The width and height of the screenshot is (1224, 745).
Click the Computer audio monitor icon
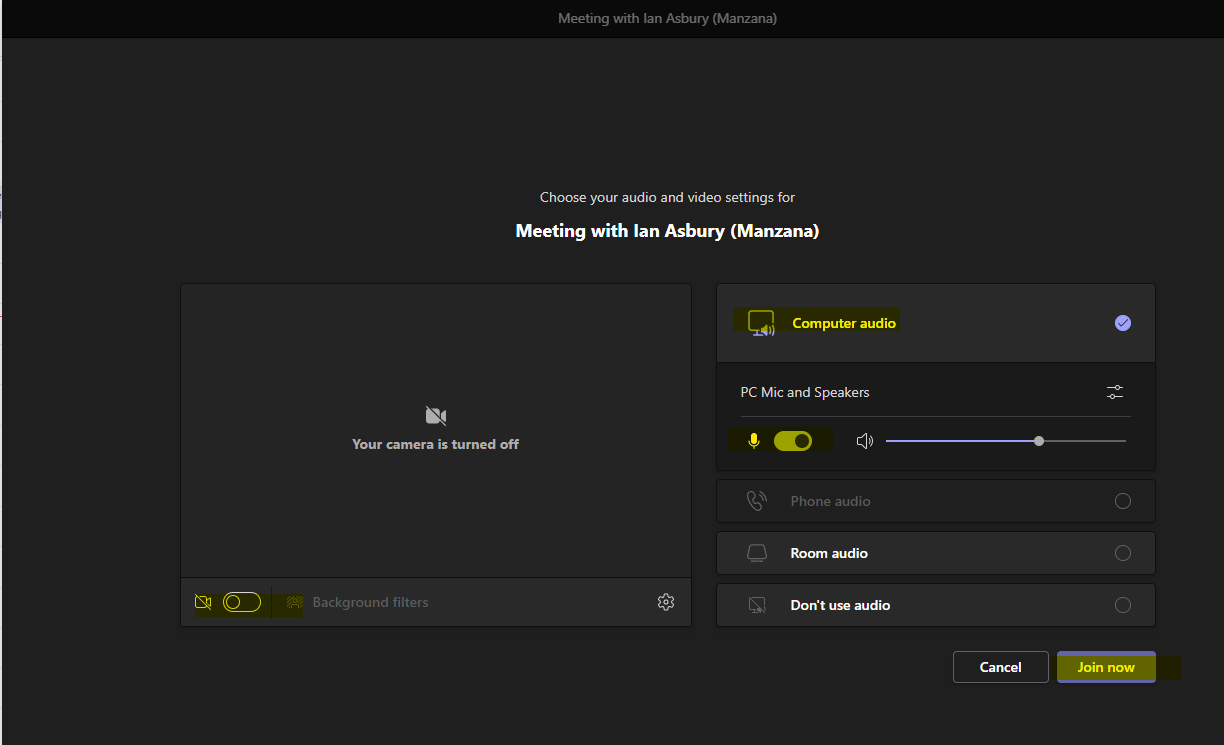pyautogui.click(x=762, y=323)
